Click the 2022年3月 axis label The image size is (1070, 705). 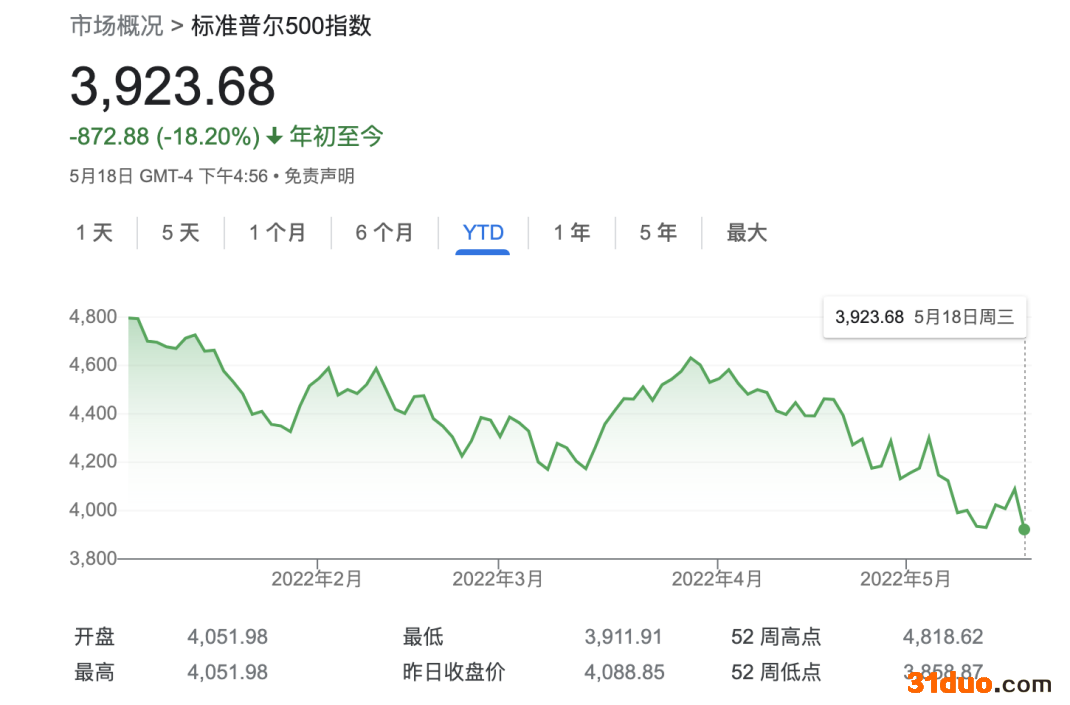coord(497,579)
